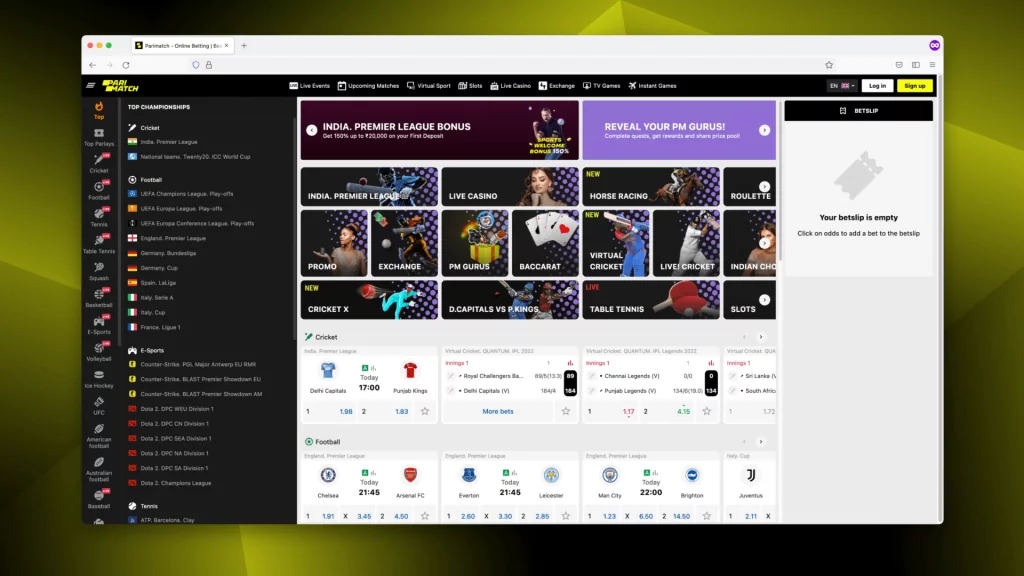Viewport: 1024px width, 576px height.
Task: Click the Log in button
Action: 877,86
